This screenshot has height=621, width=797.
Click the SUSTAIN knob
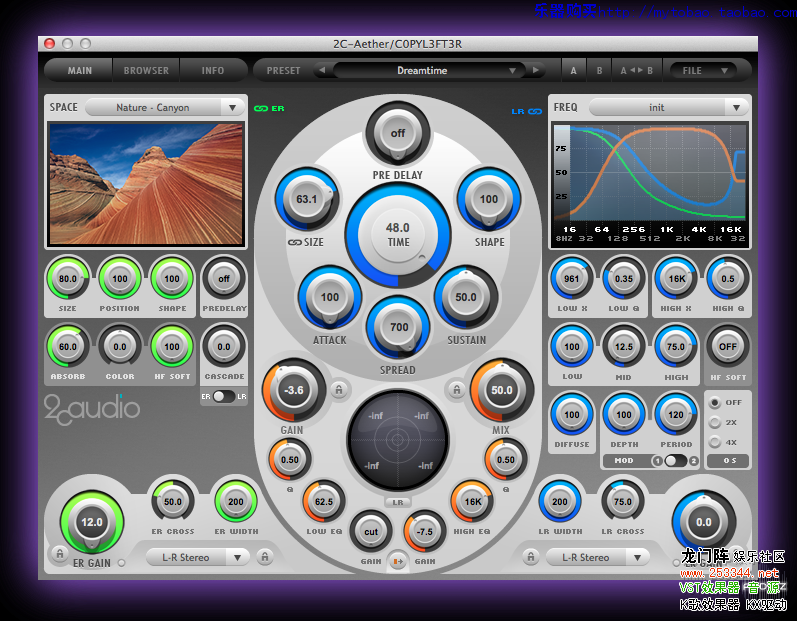[x=466, y=297]
